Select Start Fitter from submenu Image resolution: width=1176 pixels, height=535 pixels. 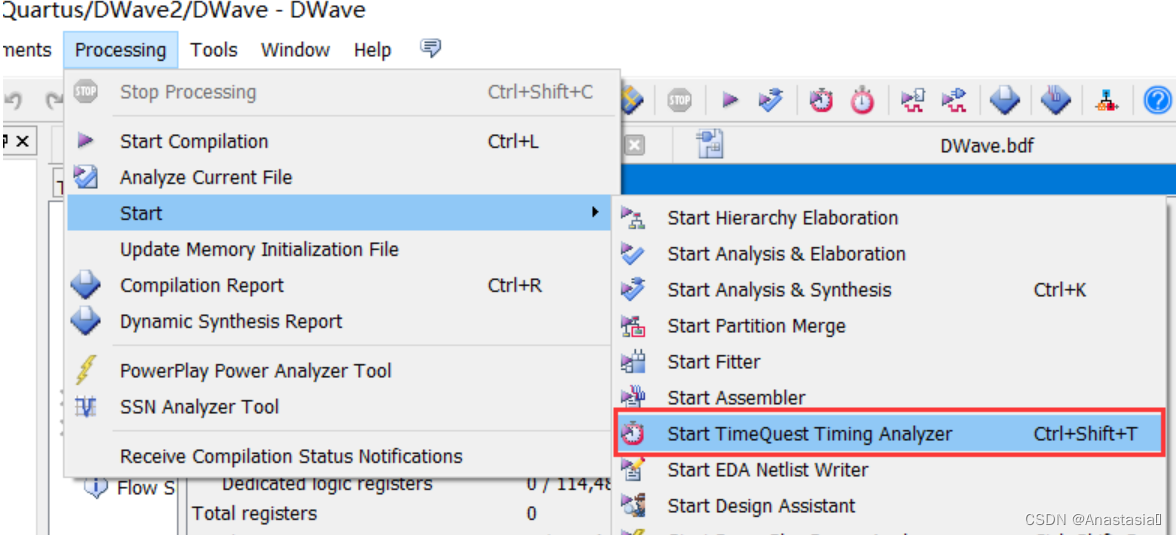(x=714, y=362)
